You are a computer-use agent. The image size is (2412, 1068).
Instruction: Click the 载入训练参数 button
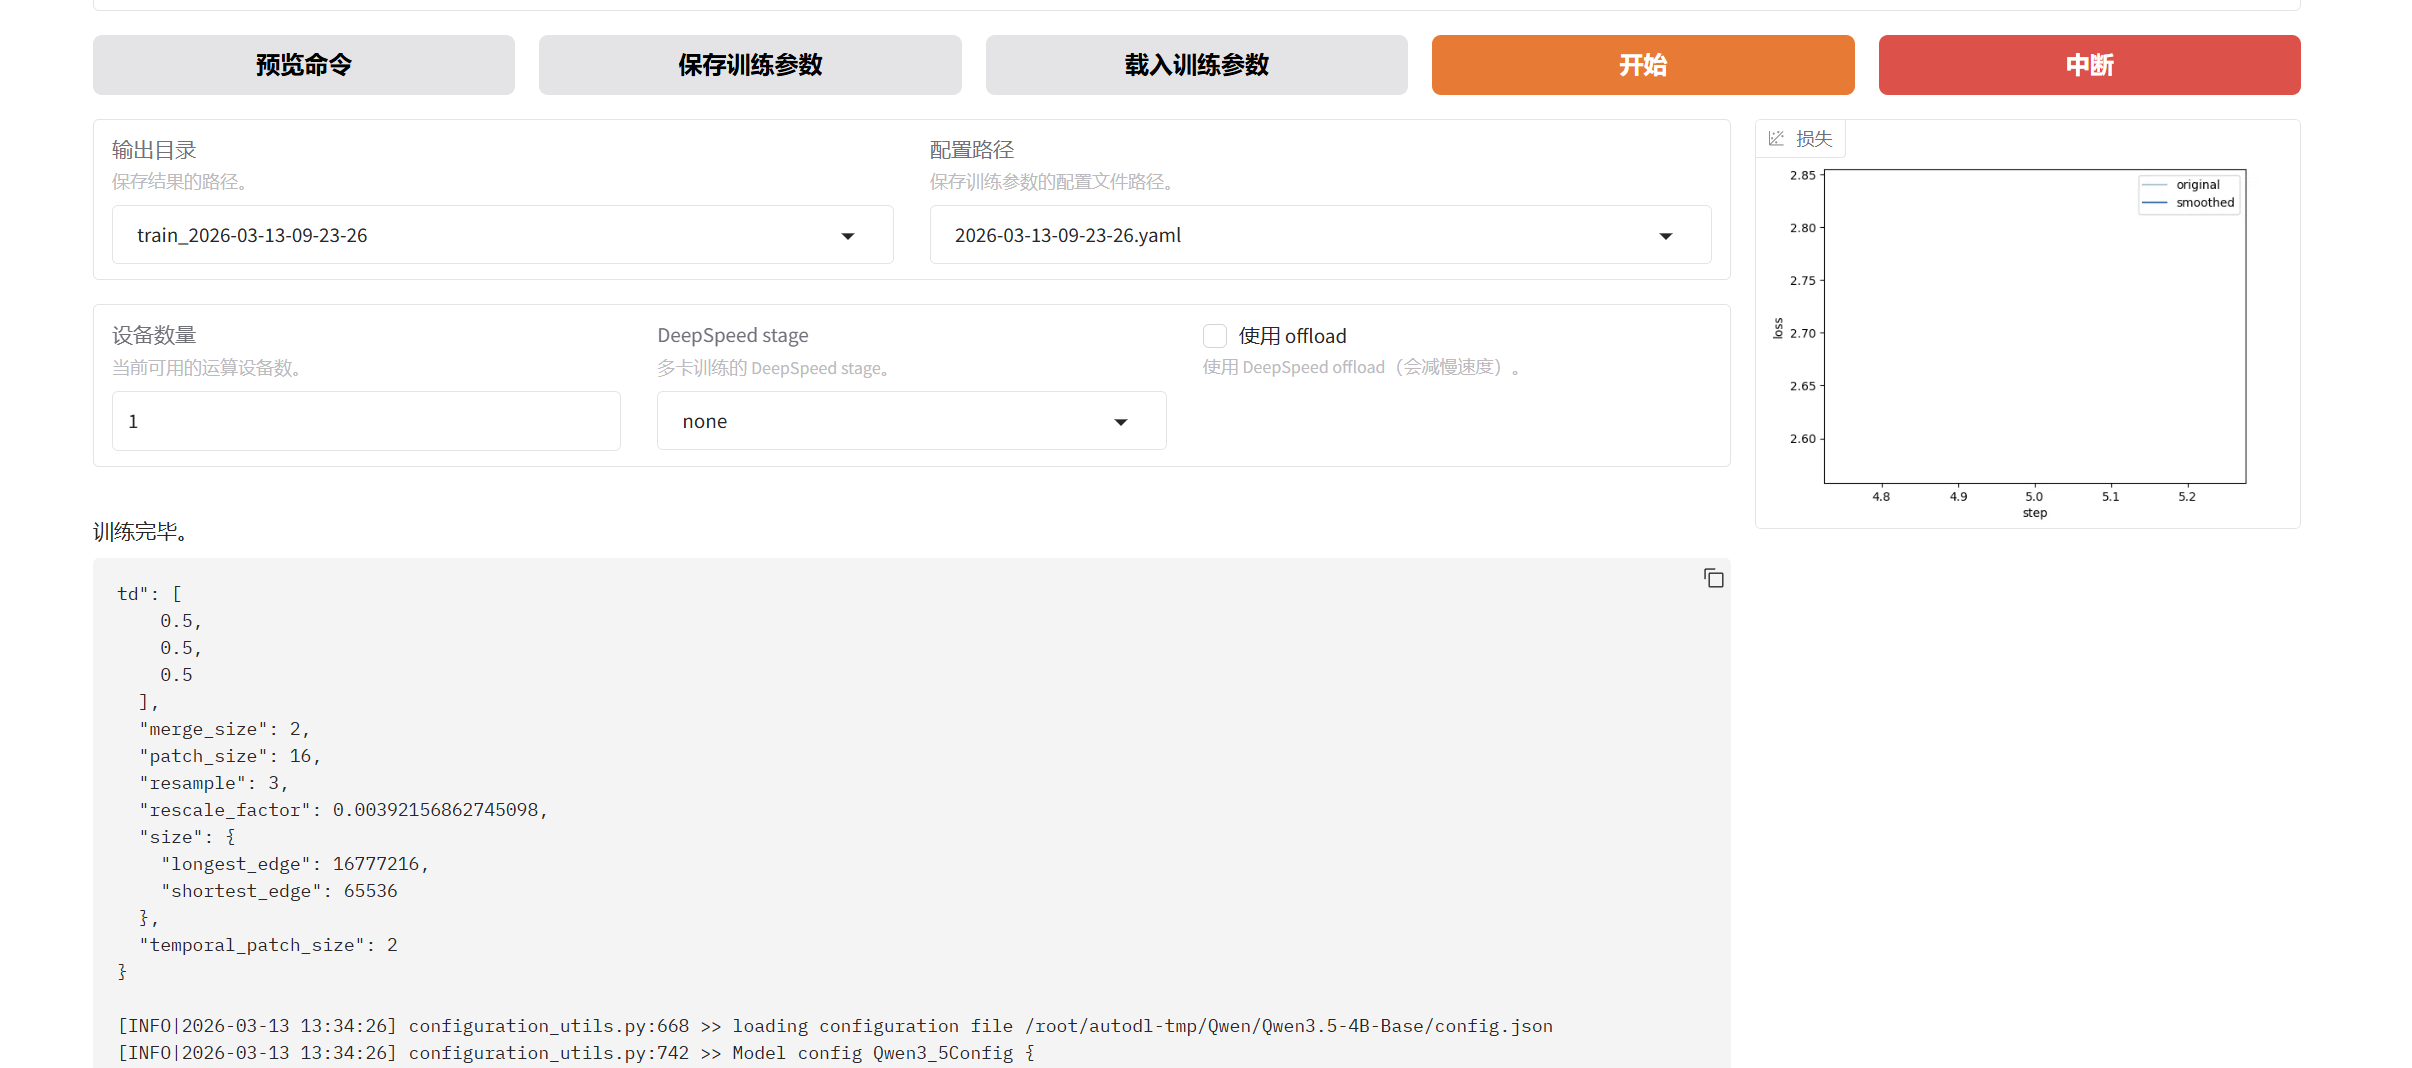[1197, 65]
